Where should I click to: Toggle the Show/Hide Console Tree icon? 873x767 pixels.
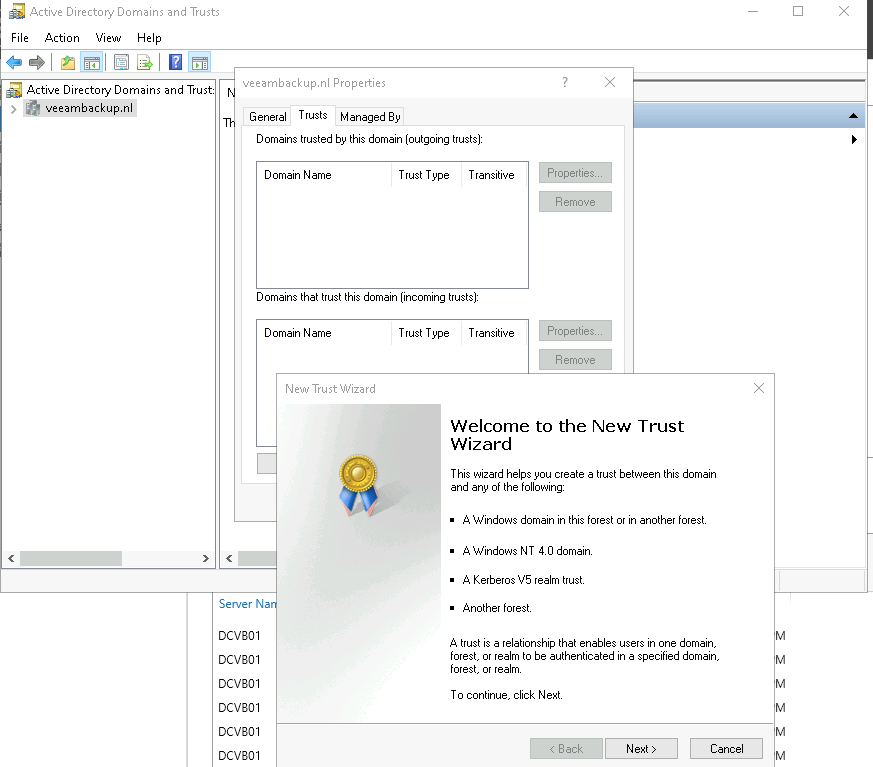click(x=92, y=63)
